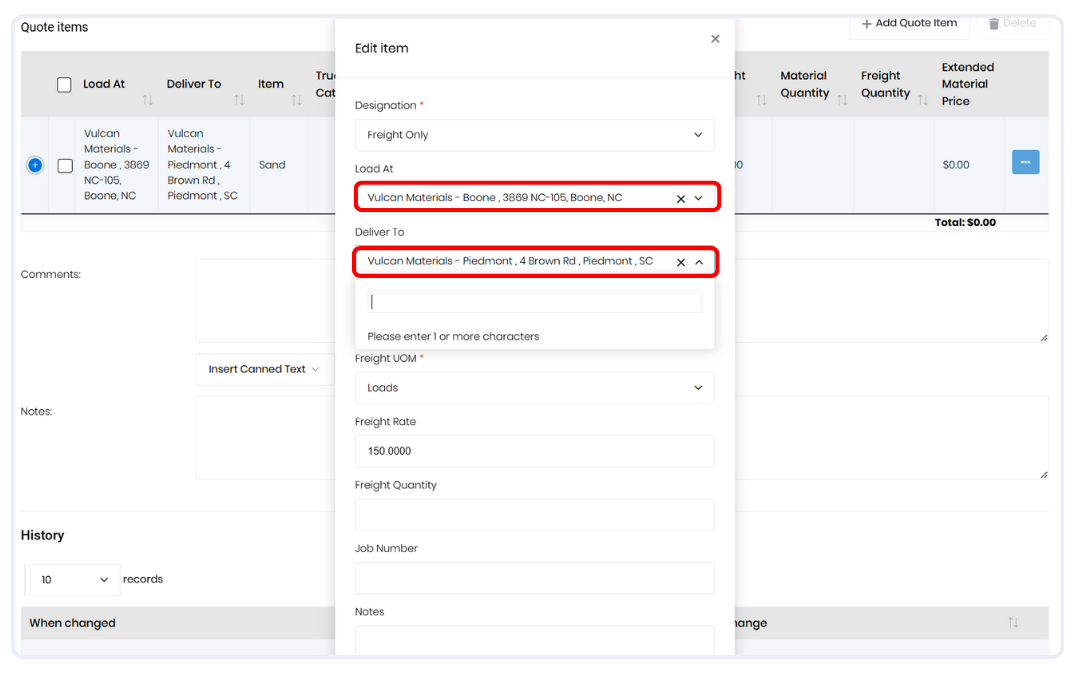Clear the Load At selection

point(681,198)
